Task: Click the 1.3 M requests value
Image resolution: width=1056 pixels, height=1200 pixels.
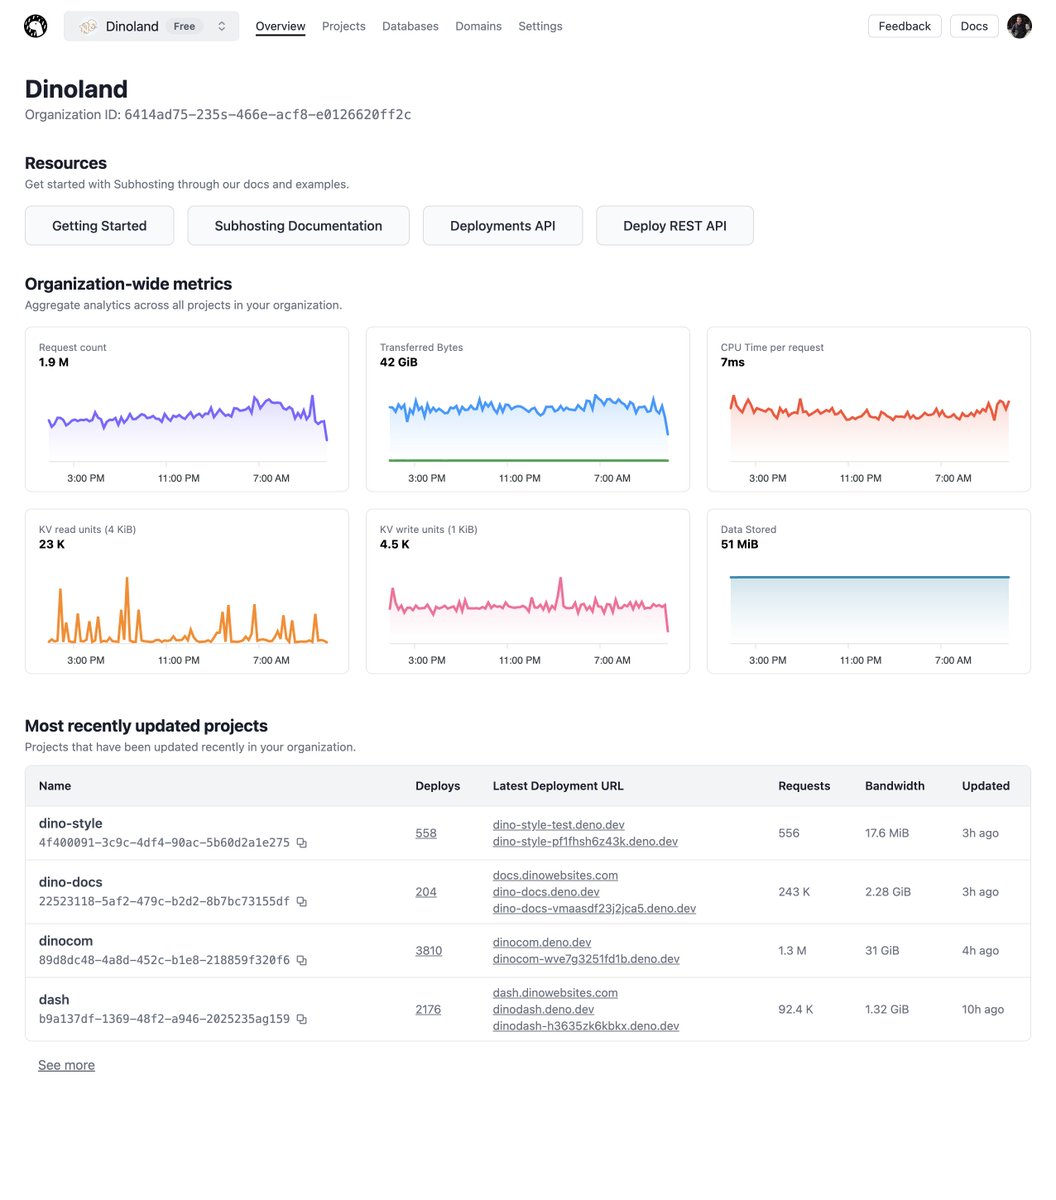Action: pos(792,951)
